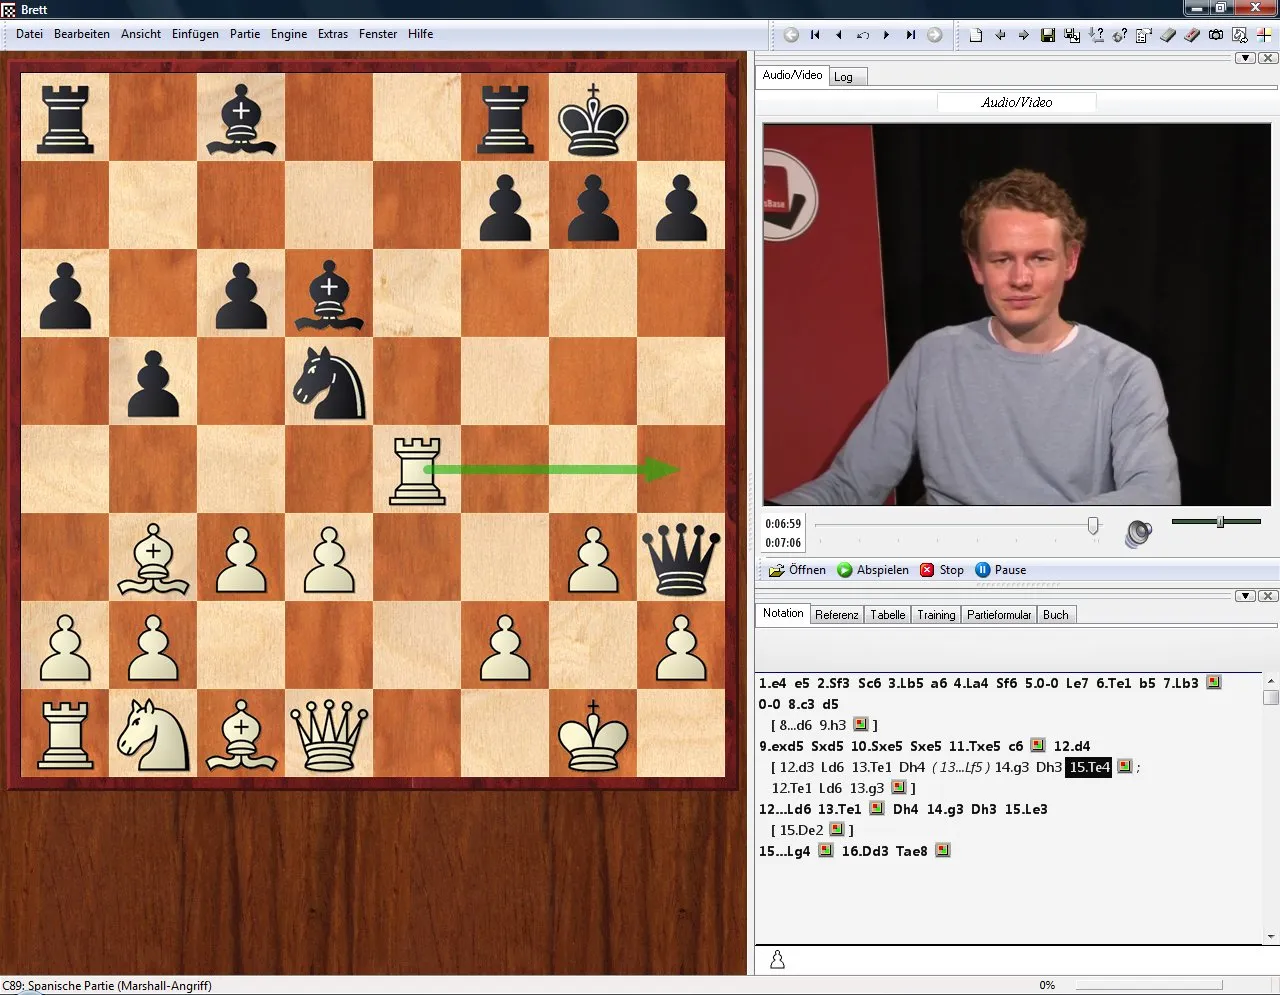The height and width of the screenshot is (995, 1280).
Task: Click the take back move undo icon
Action: [863, 35]
